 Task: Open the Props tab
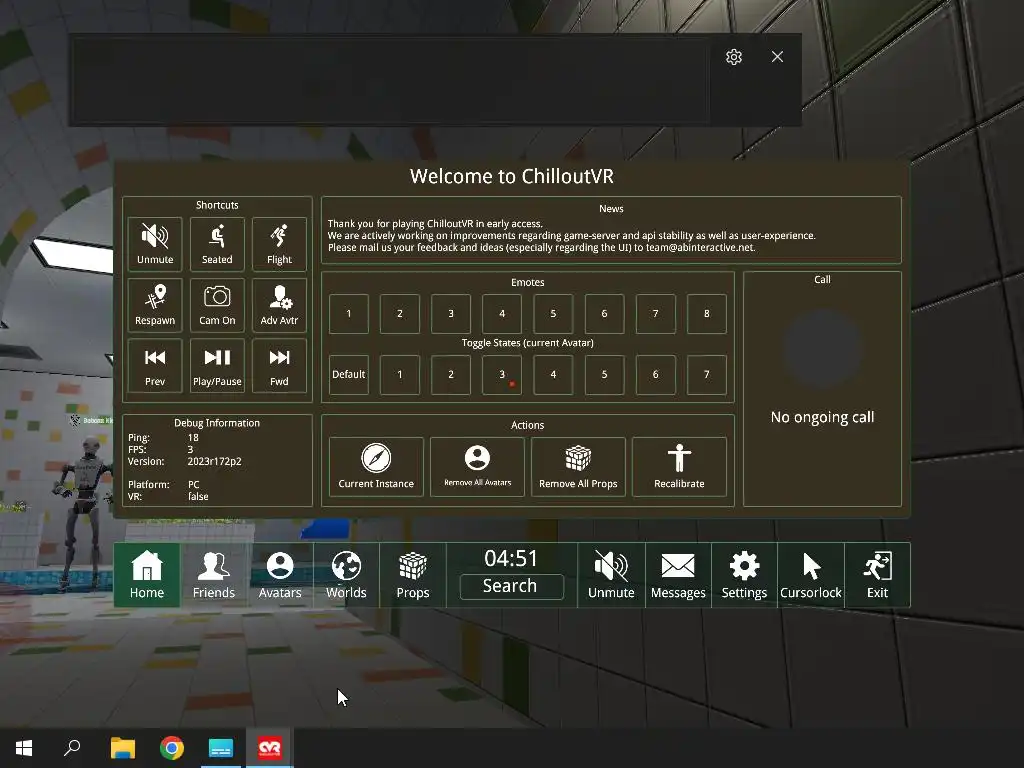(x=413, y=575)
